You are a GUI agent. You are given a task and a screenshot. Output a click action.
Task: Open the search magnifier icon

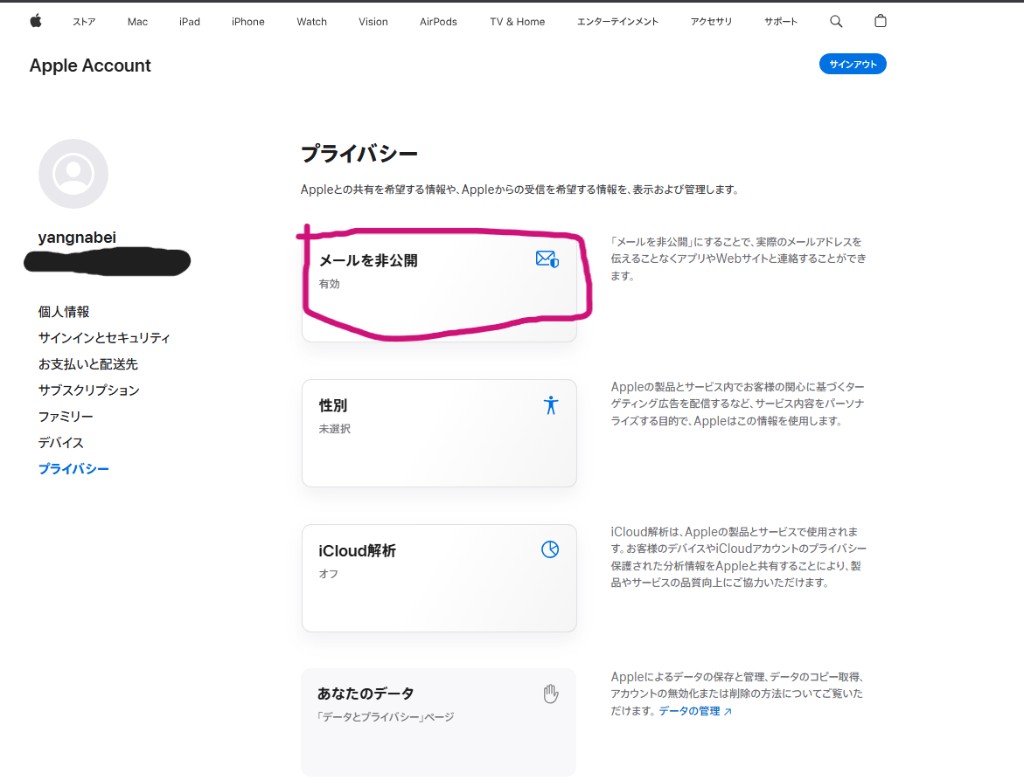tap(836, 22)
